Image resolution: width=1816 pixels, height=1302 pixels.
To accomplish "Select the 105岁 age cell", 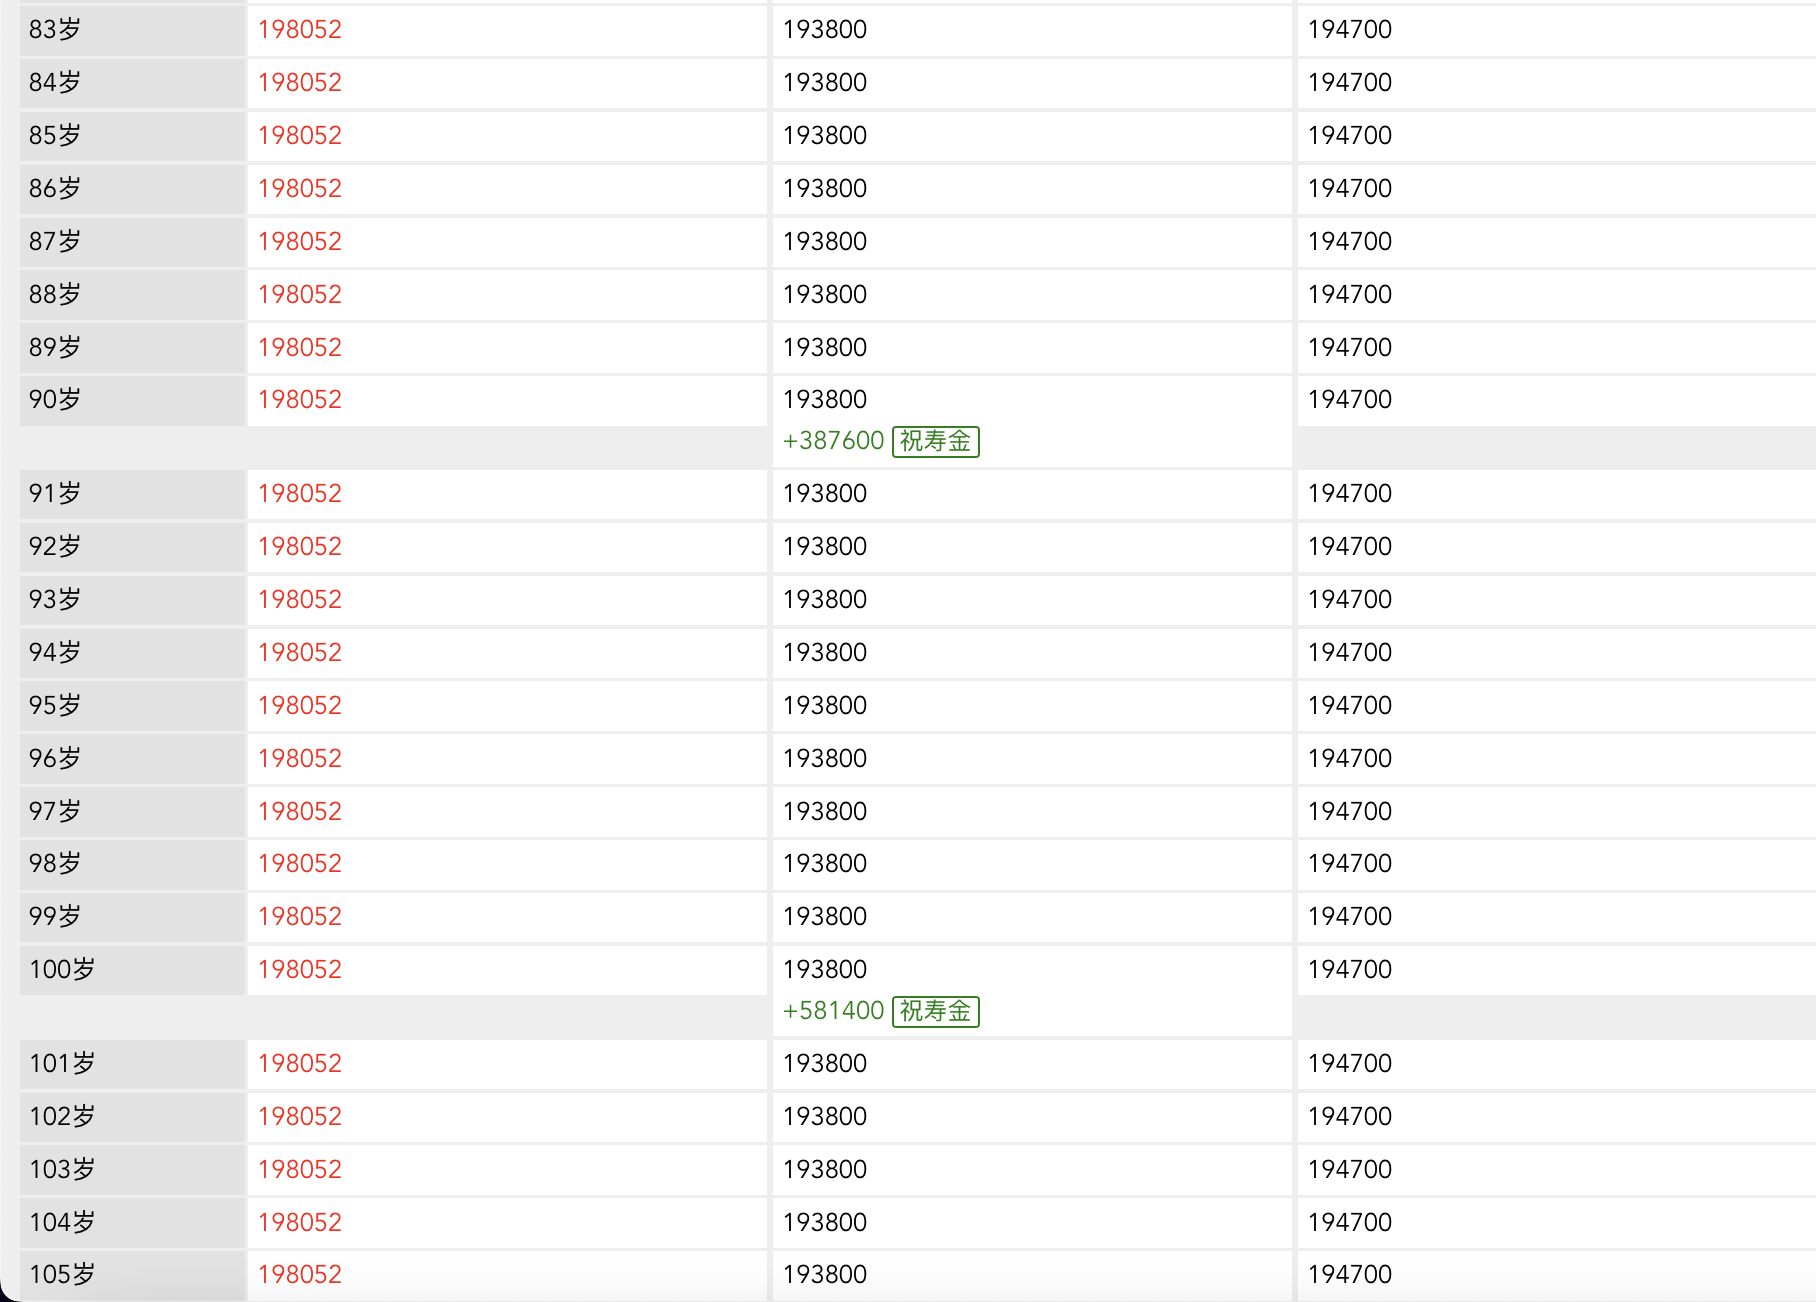I will pos(62,1275).
